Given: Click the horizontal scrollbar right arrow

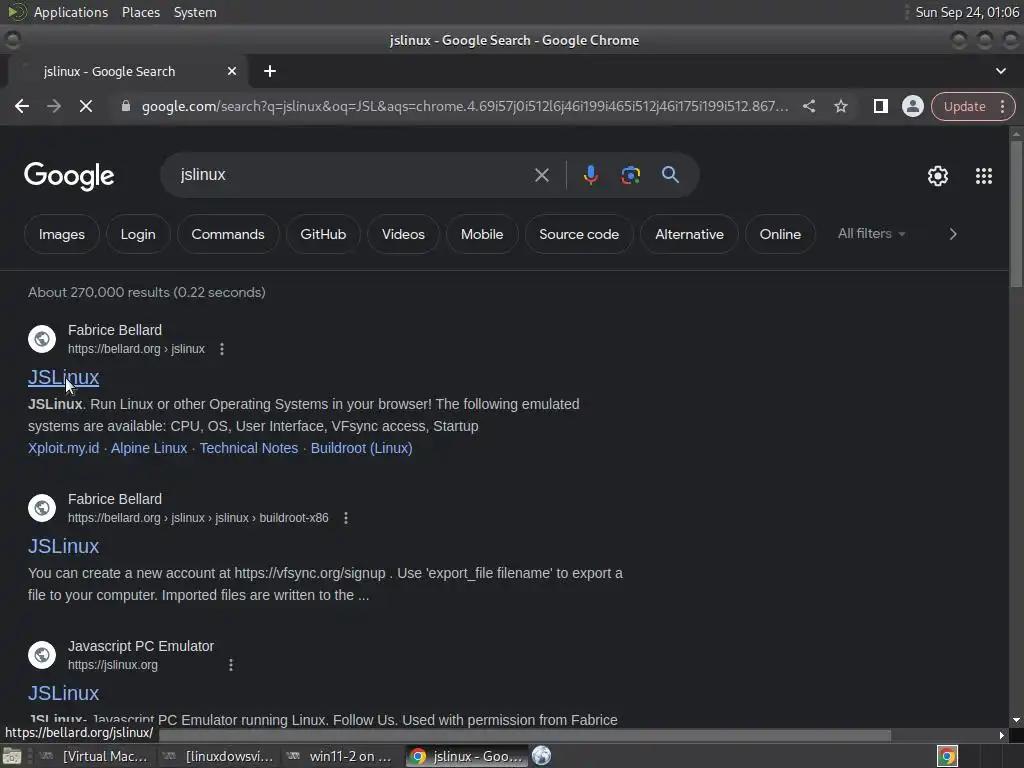Looking at the screenshot, I should tap(1001, 735).
